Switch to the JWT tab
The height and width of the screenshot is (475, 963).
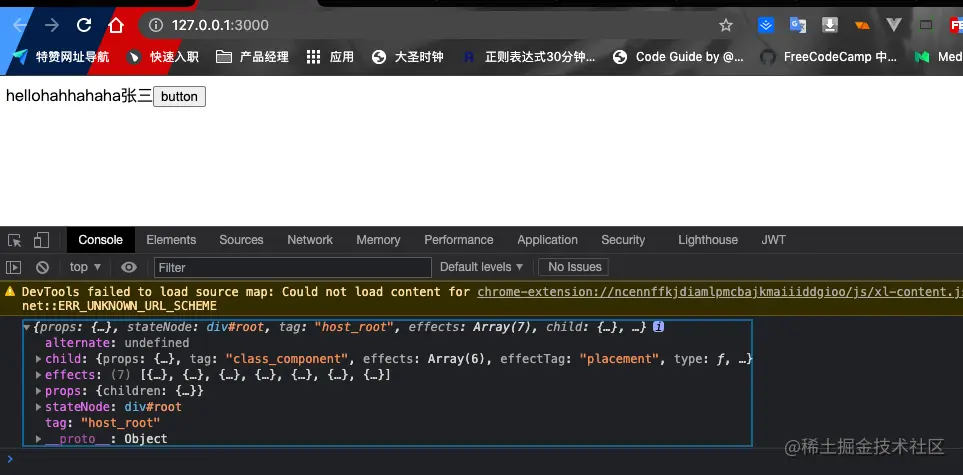(773, 240)
